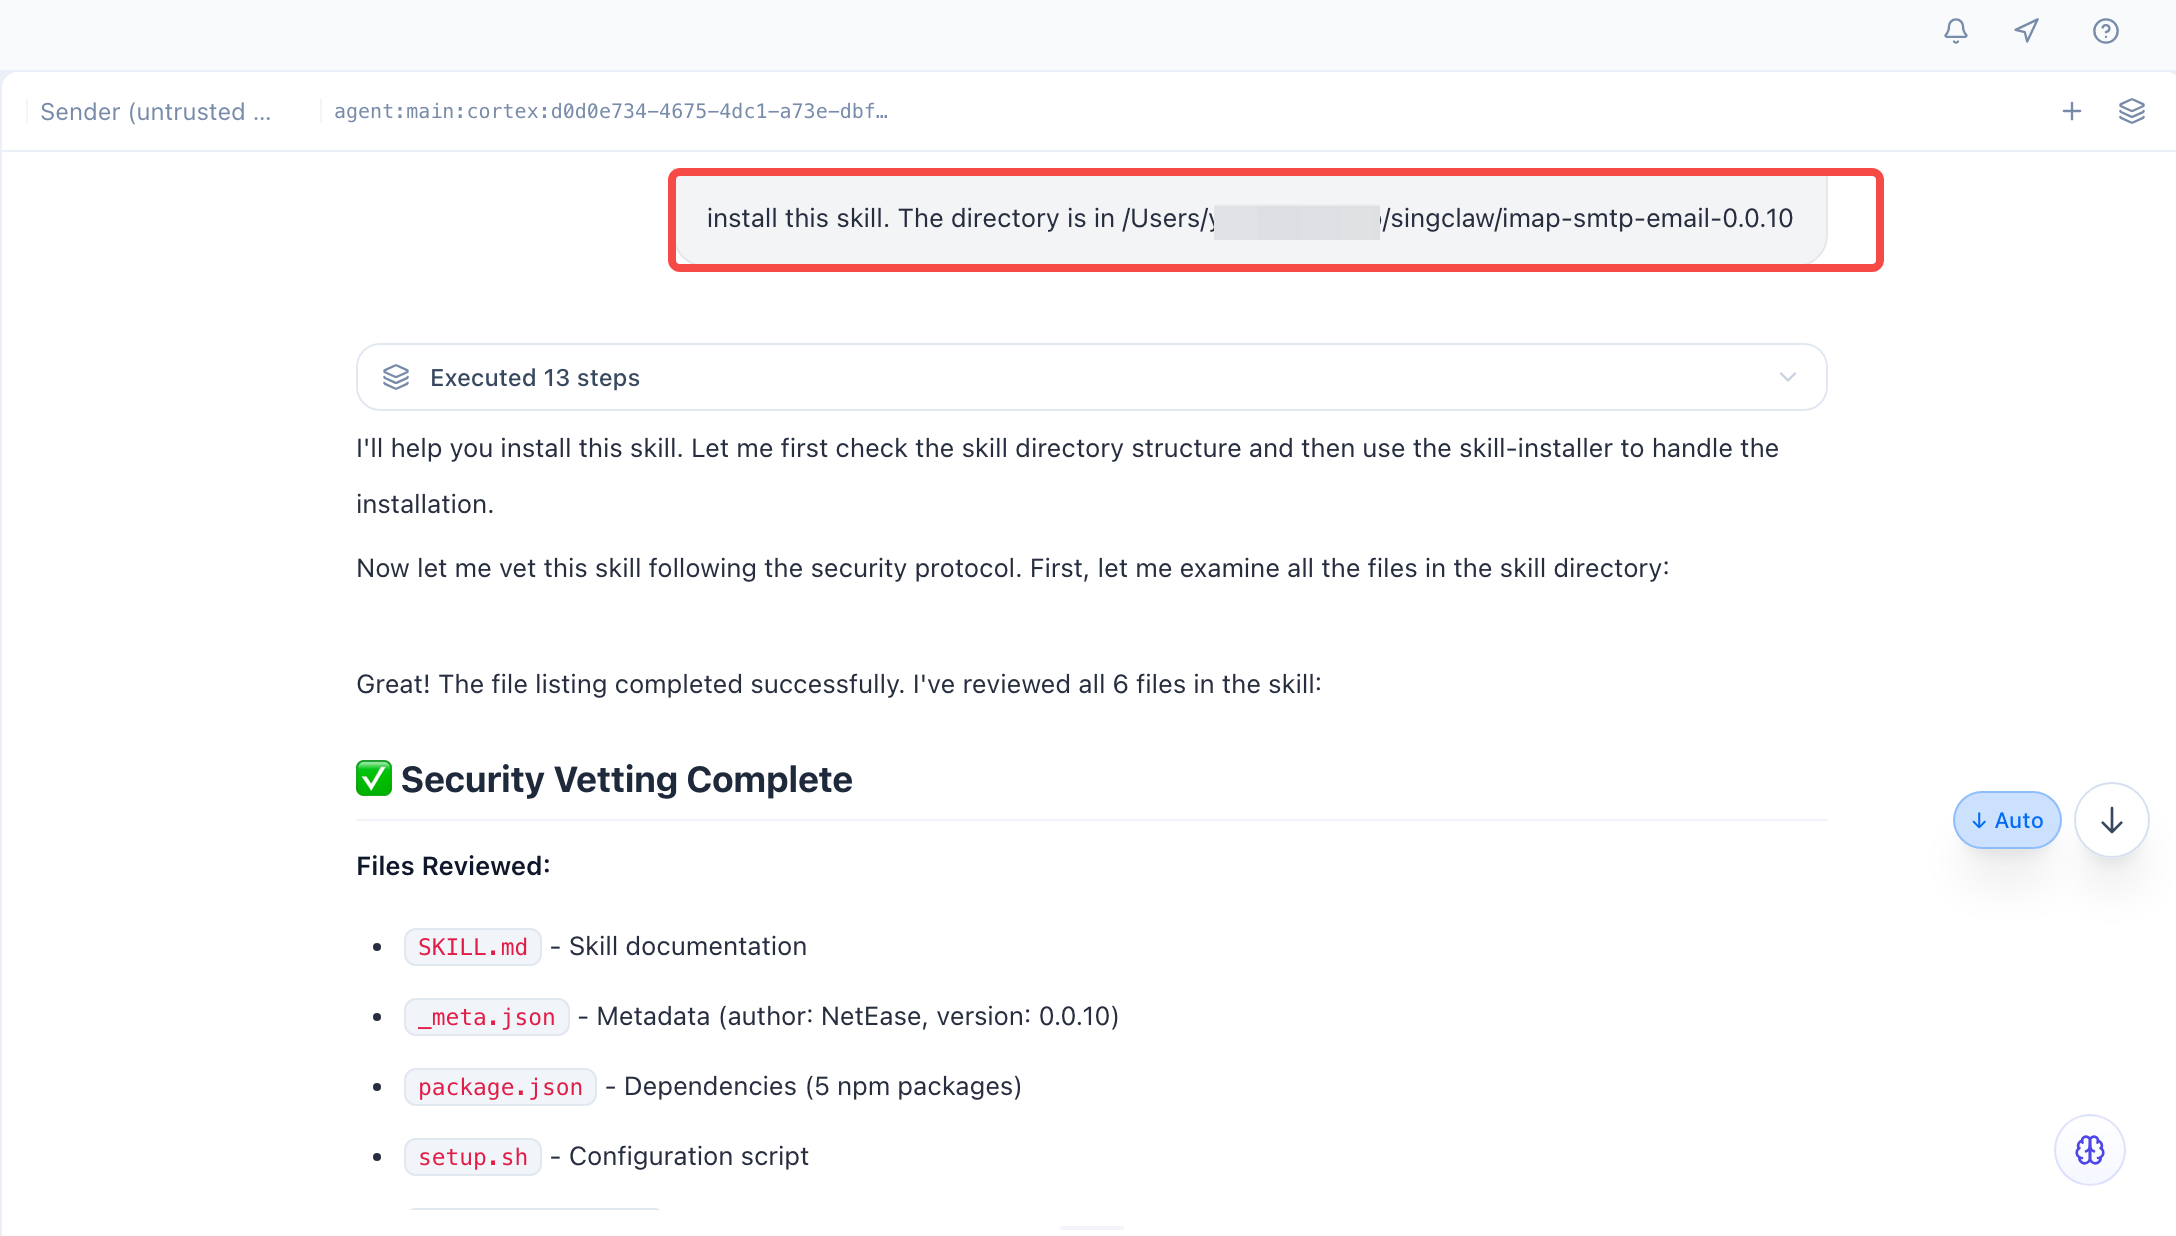Select the agent:main:cortex session label
The width and height of the screenshot is (2176, 1236).
point(610,111)
